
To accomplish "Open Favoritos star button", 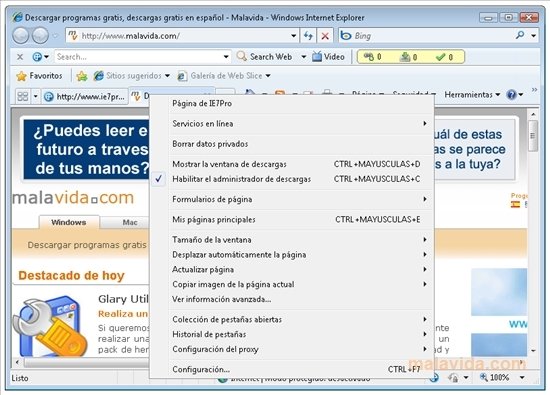I will (x=39, y=76).
